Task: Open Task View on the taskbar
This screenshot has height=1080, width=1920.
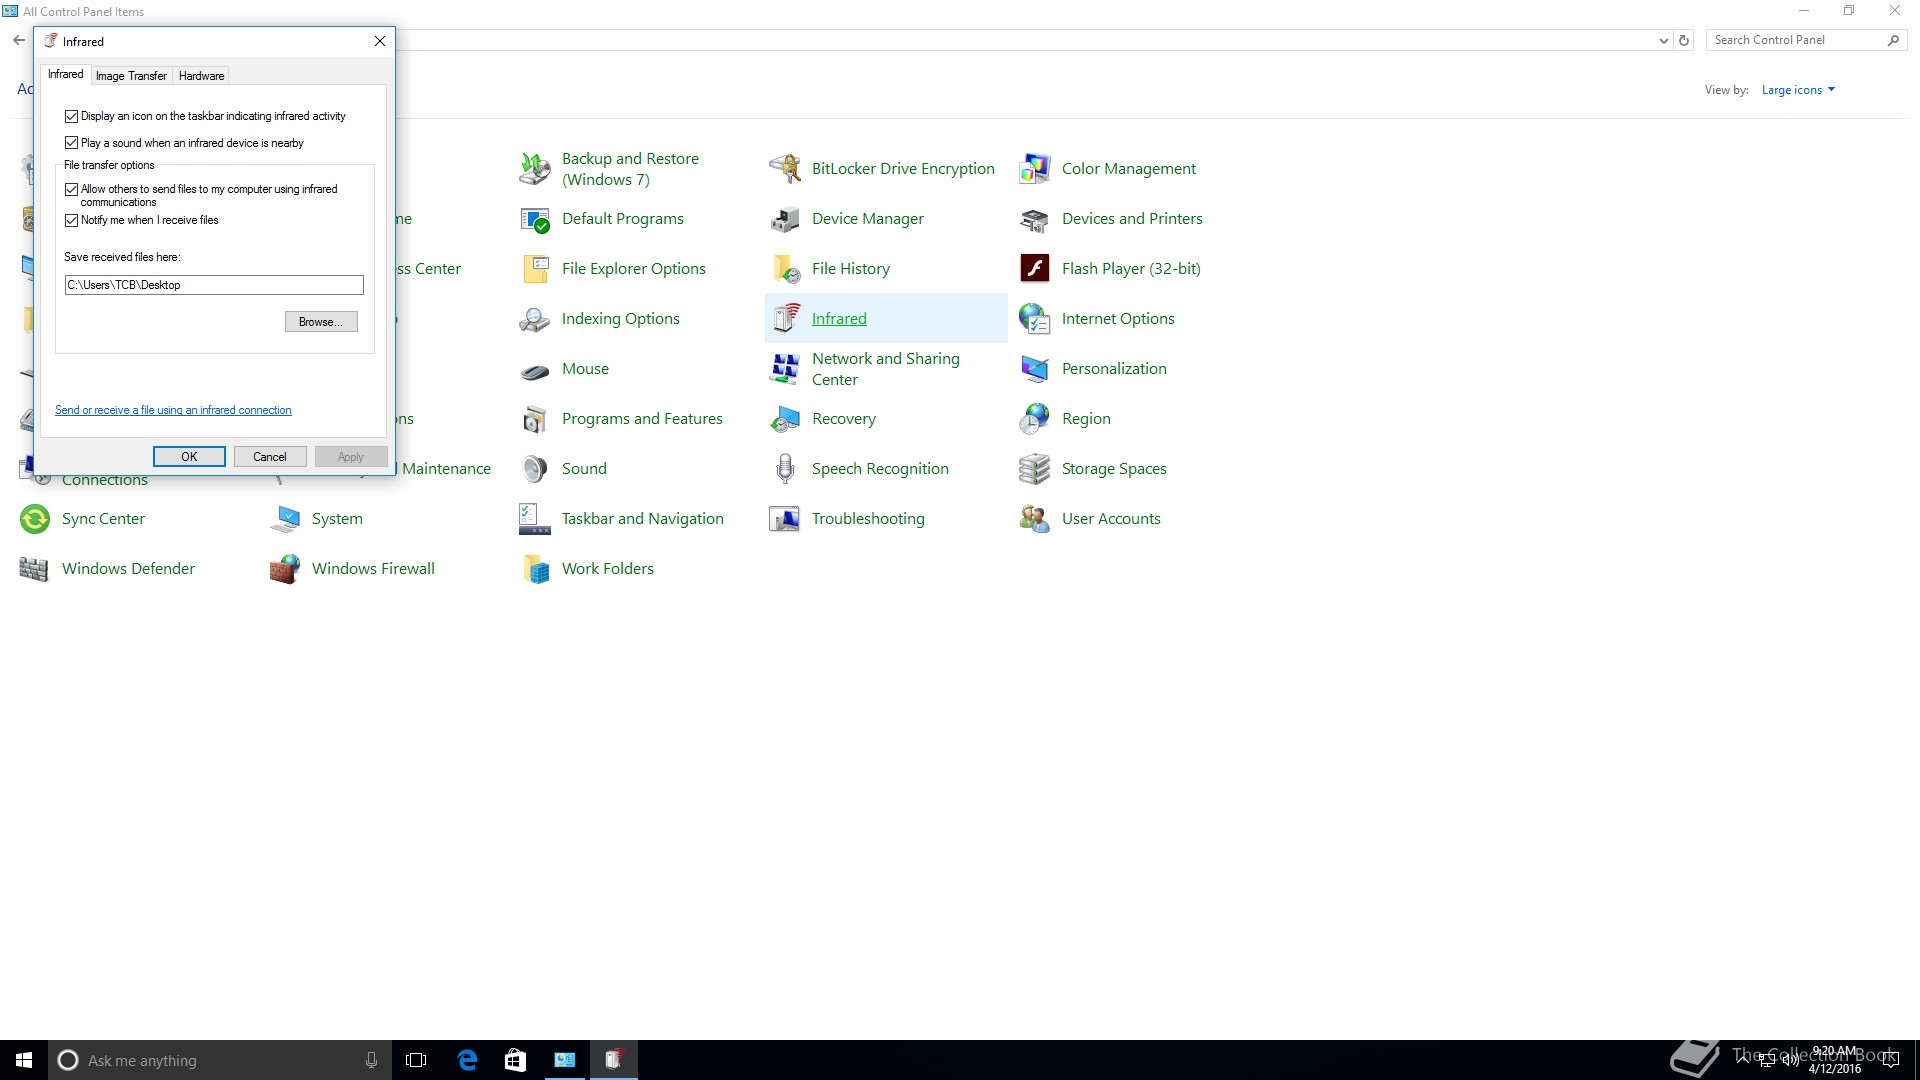Action: point(416,1060)
